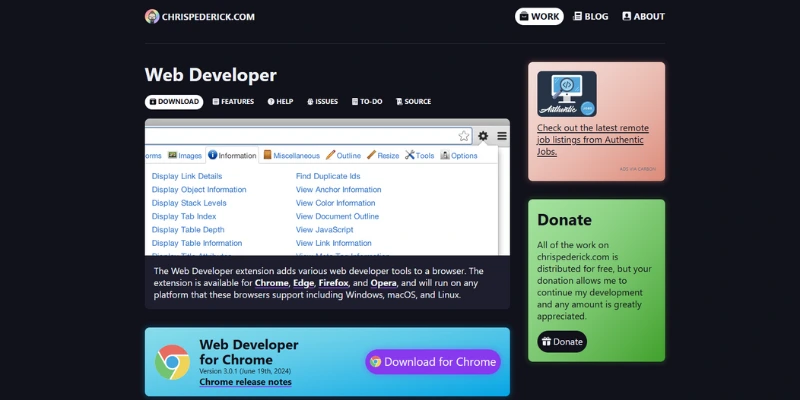Viewport: 800px width, 400px height.
Task: Click the Web Developer page heading
Action: tap(211, 75)
